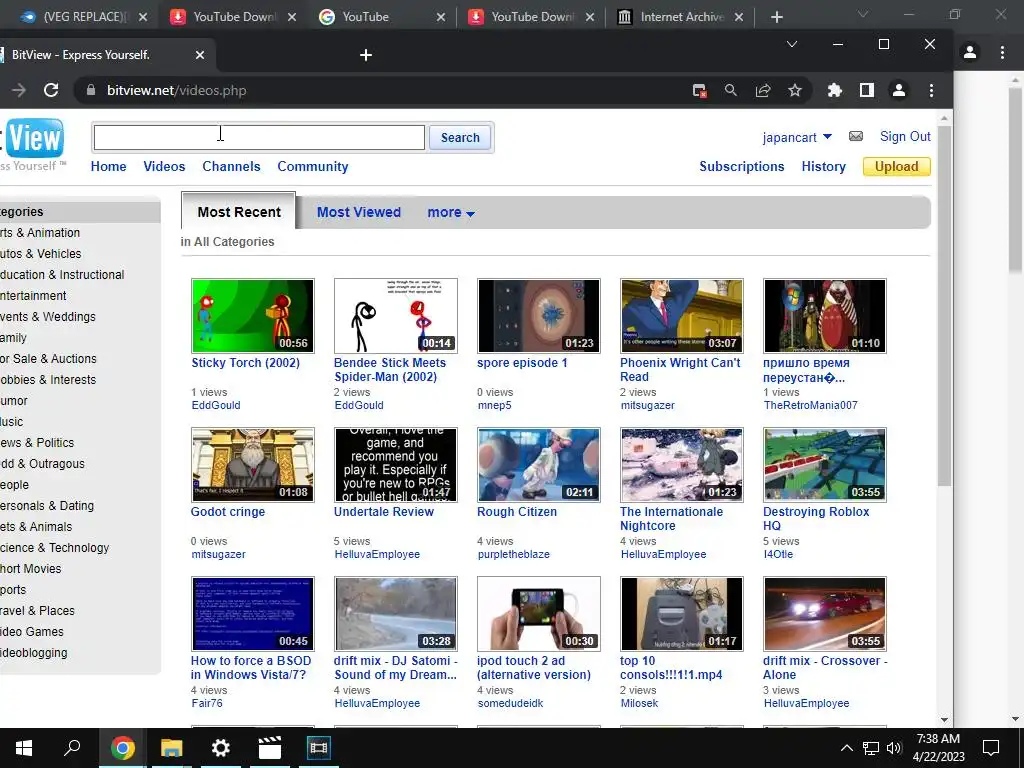
Task: Open the ipod touch 2 ad thumbnail
Action: 538,614
